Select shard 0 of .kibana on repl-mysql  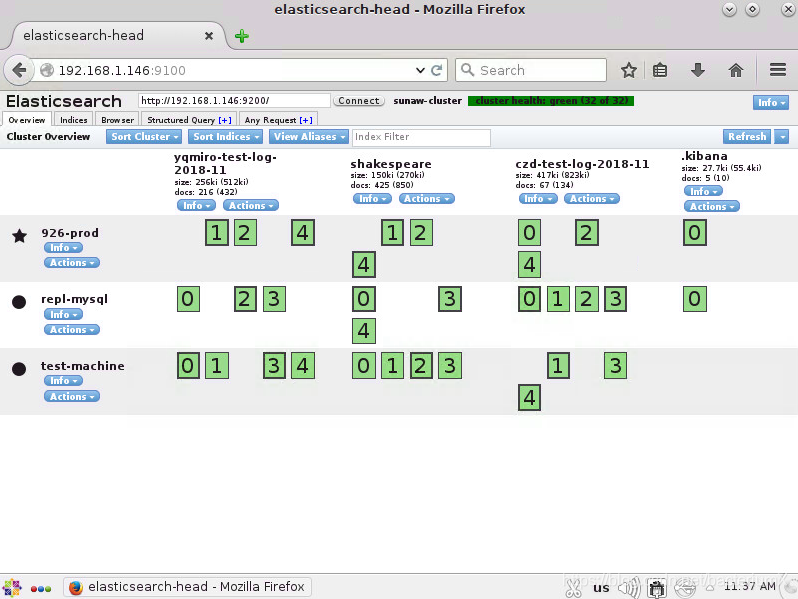point(695,299)
